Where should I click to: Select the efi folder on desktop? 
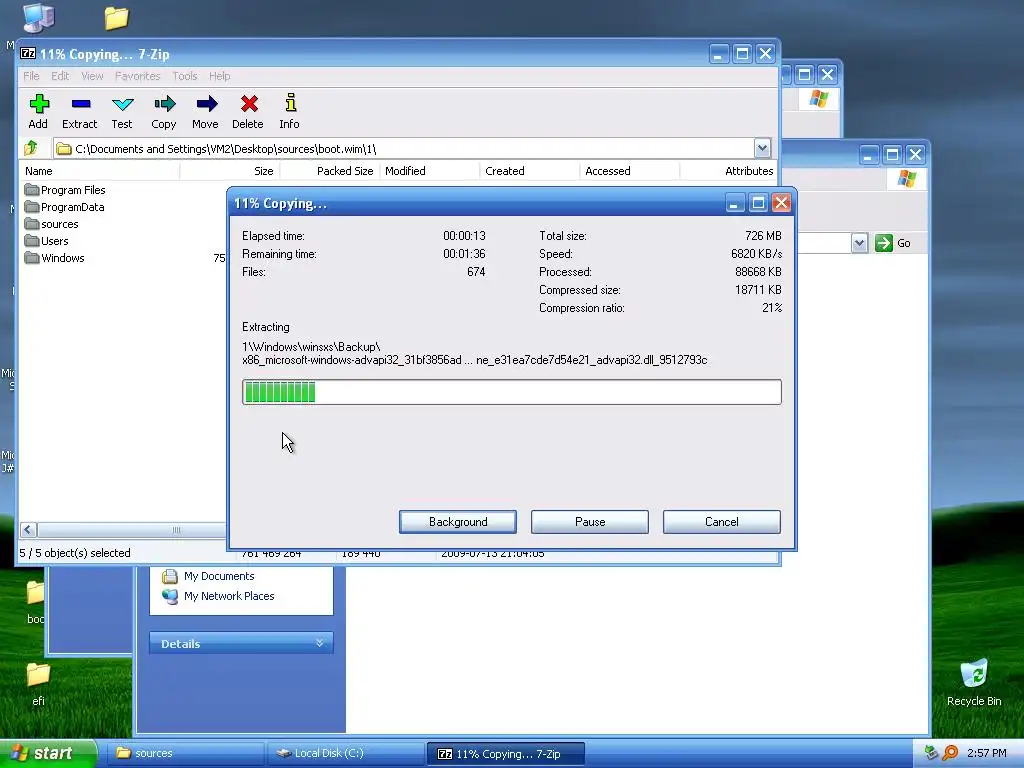click(38, 684)
